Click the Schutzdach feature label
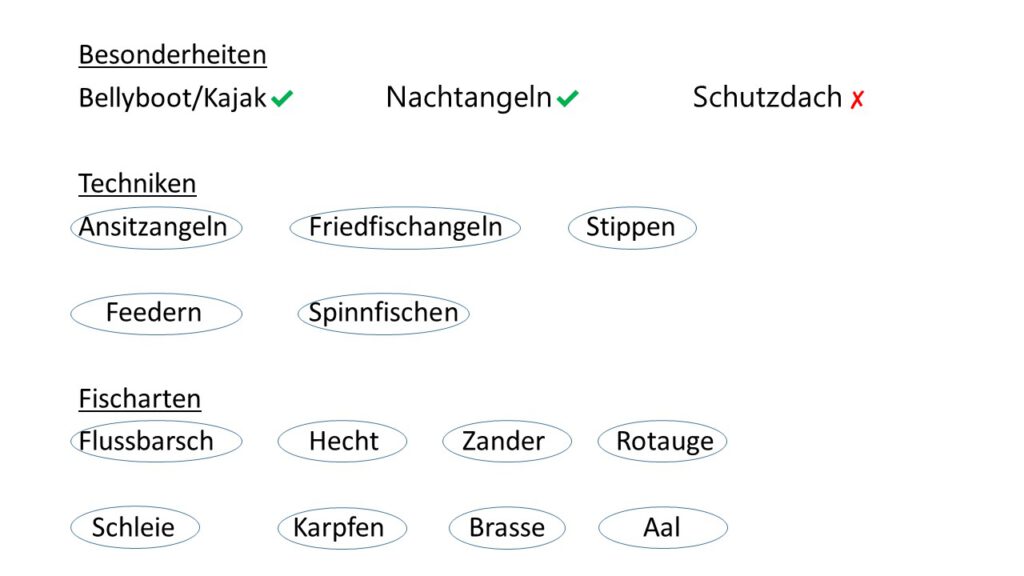 (767, 97)
